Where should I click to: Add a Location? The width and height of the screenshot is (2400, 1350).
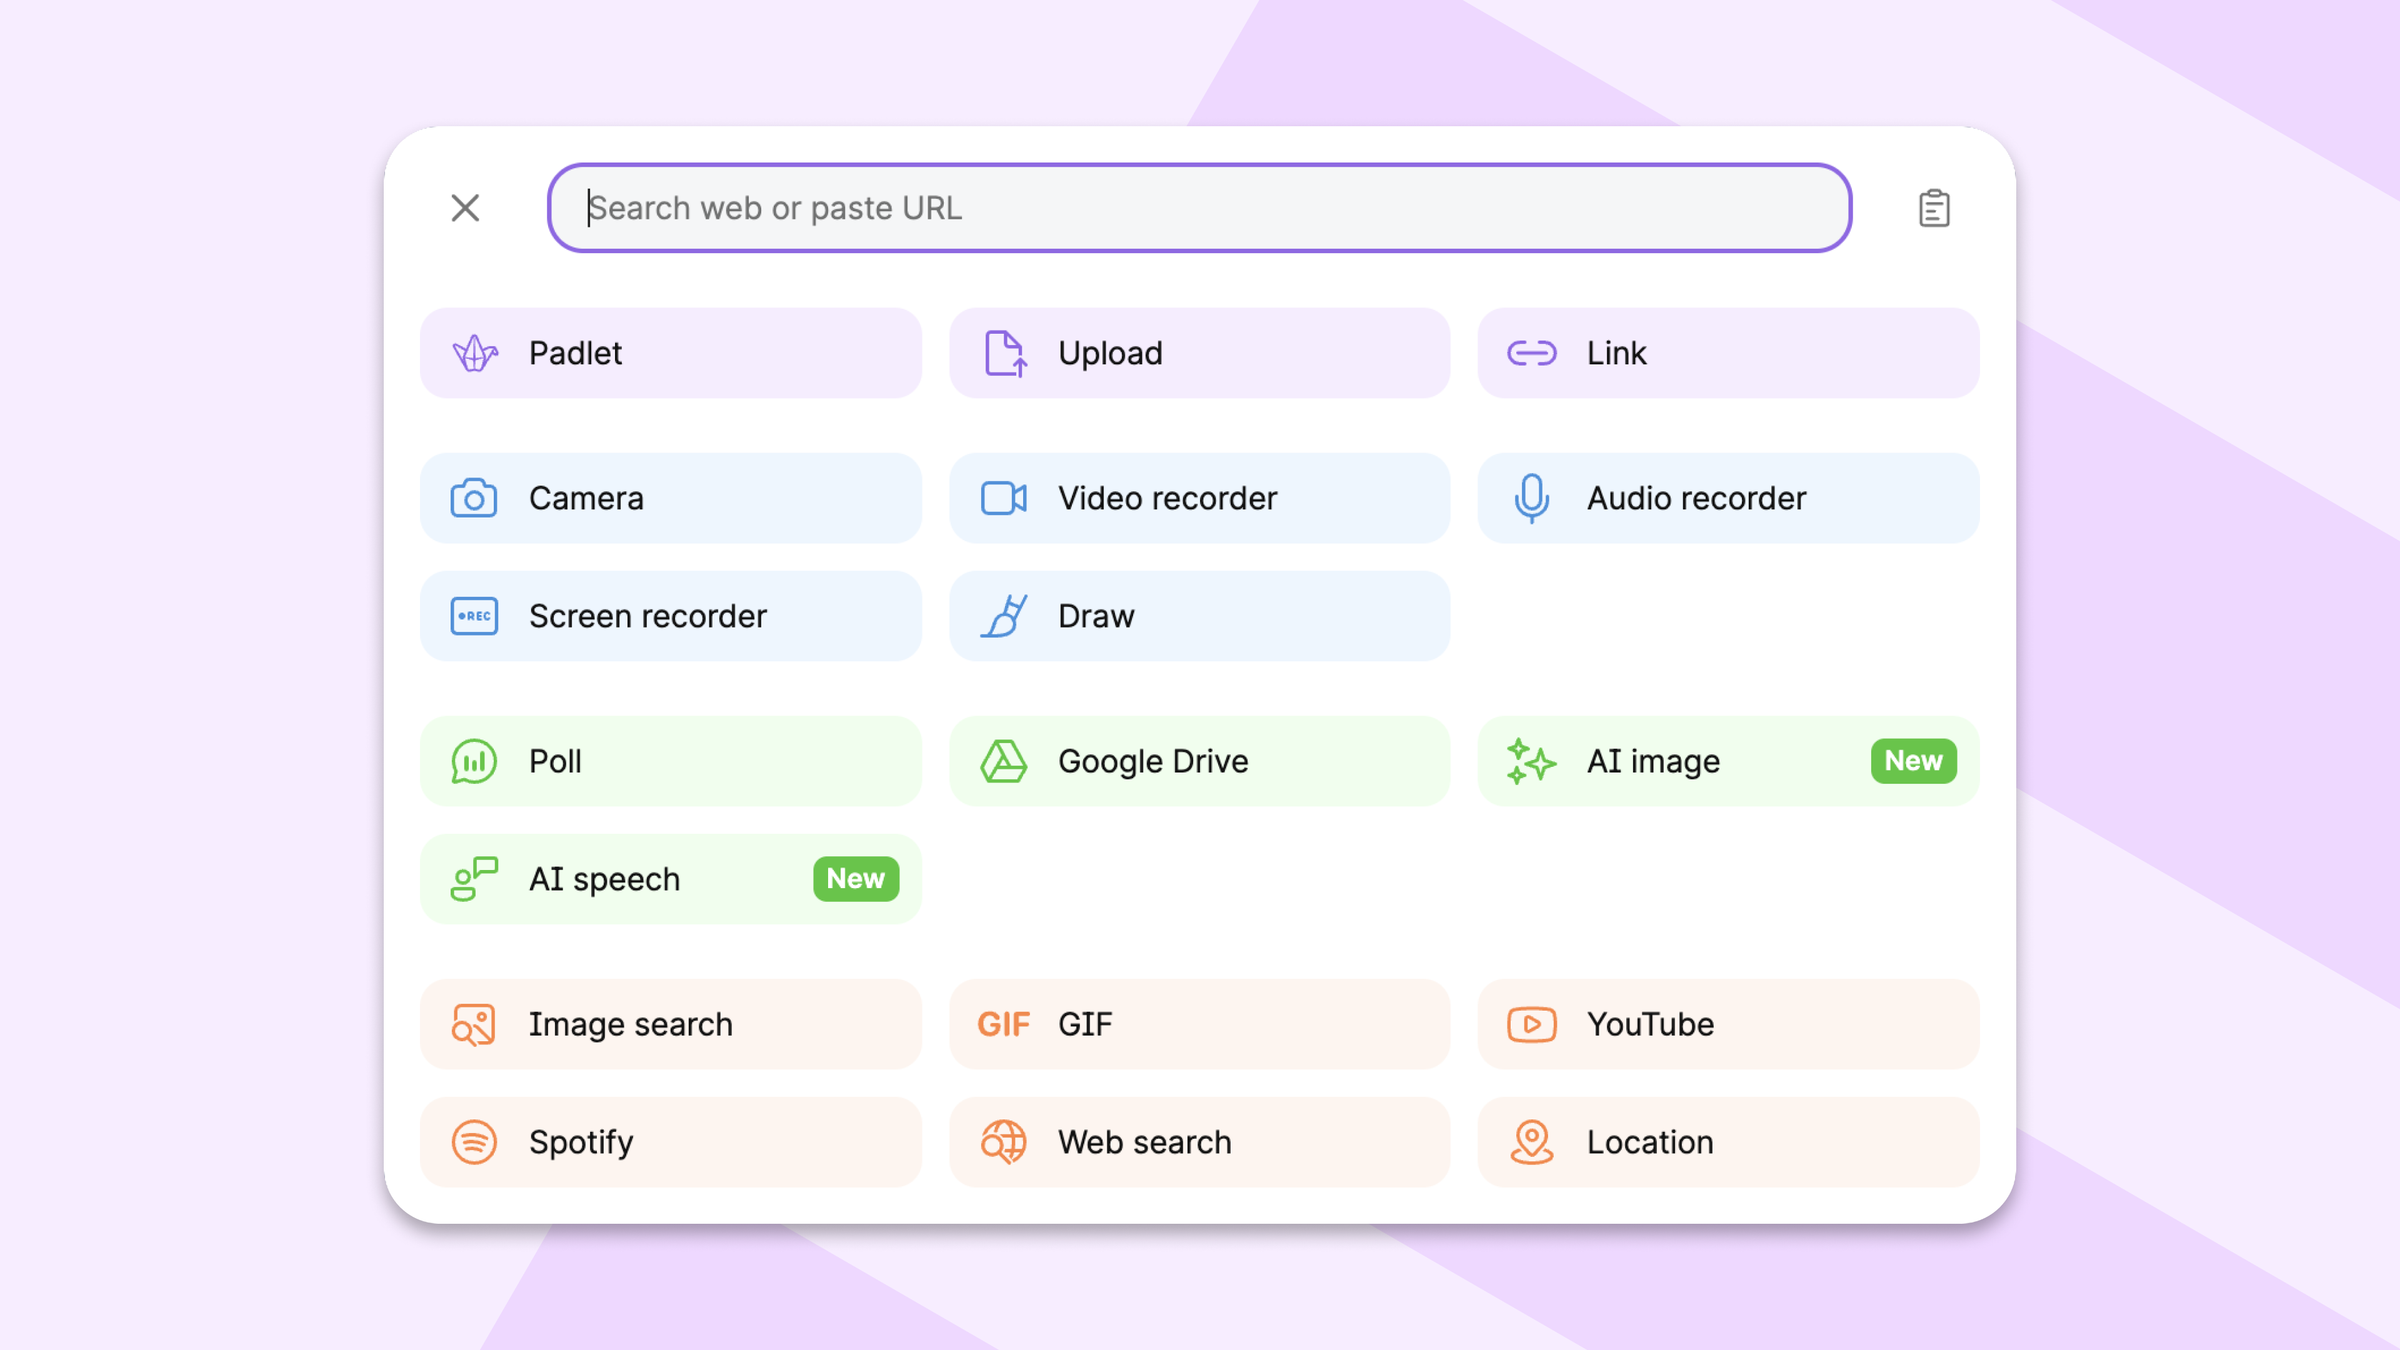pyautogui.click(x=1727, y=1142)
